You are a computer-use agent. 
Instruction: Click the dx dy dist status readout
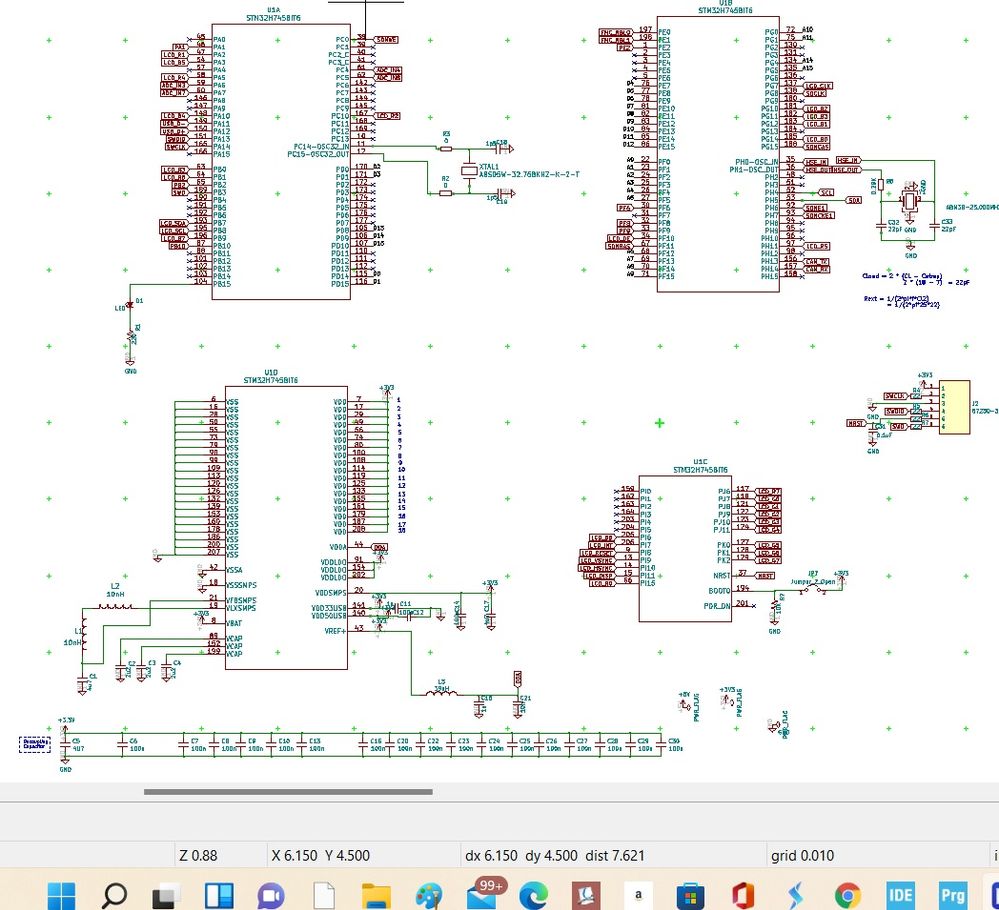click(554, 855)
